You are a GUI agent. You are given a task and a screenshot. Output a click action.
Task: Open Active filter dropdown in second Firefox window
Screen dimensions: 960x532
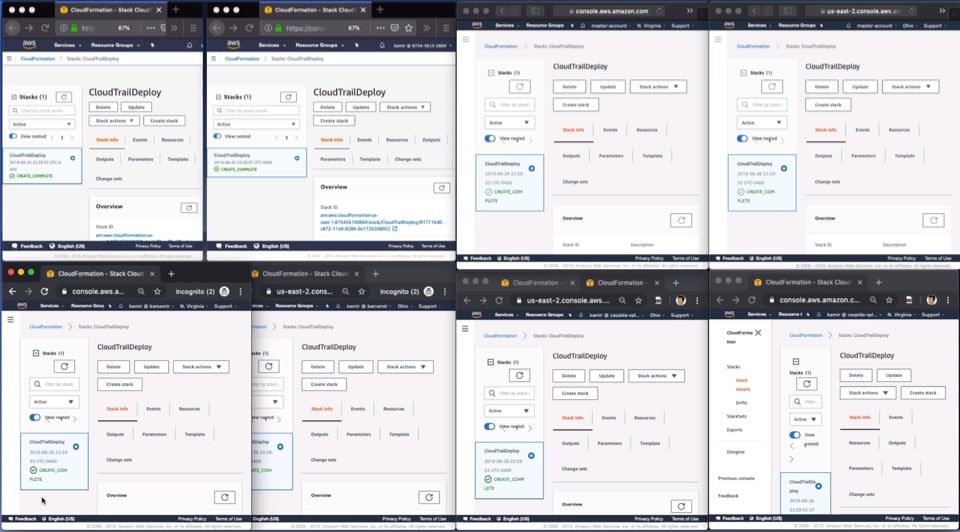tap(256, 124)
